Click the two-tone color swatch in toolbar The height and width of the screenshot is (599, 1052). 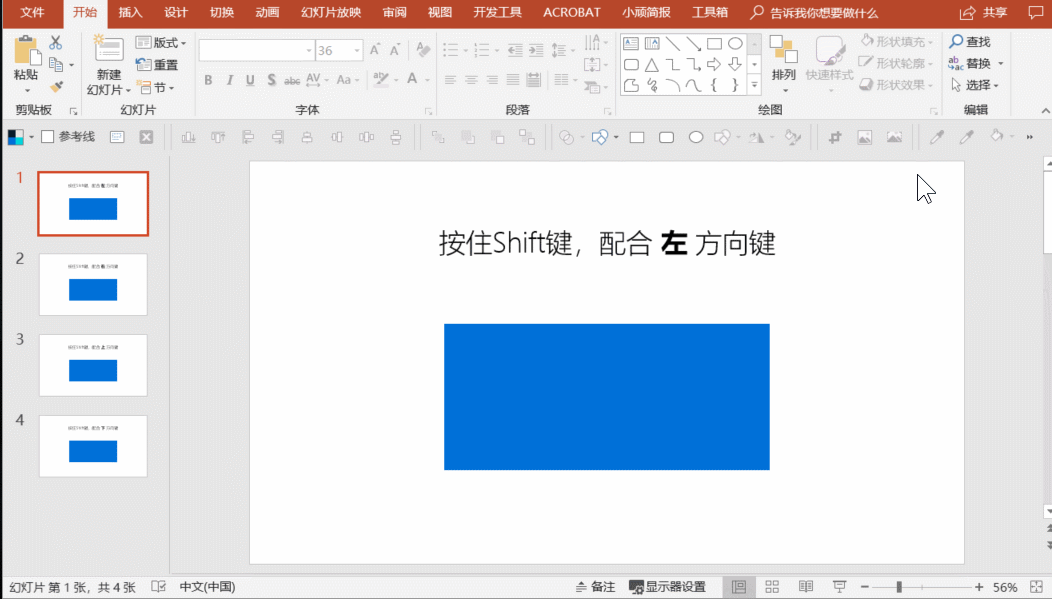[15, 138]
